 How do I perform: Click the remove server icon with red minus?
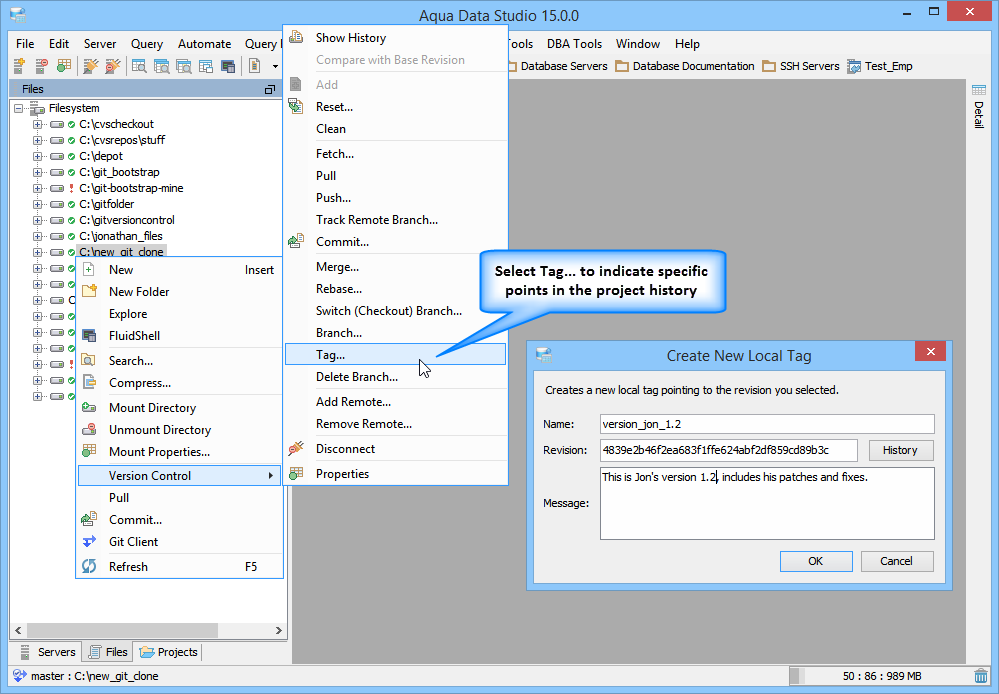(x=41, y=66)
